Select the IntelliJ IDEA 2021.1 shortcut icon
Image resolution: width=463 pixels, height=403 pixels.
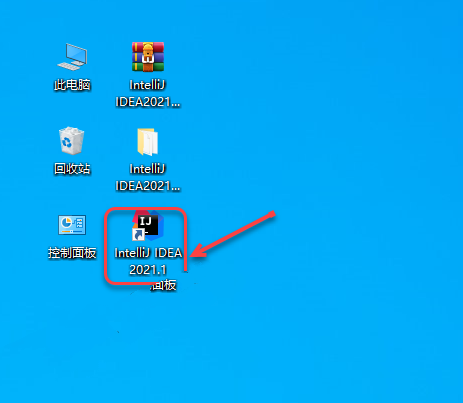point(148,225)
